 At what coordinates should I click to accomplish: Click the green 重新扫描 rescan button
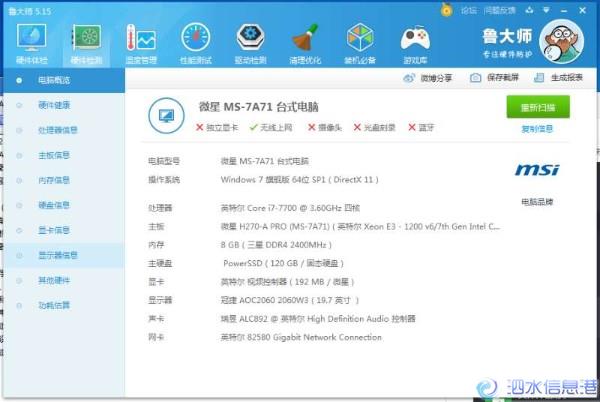[x=538, y=107]
